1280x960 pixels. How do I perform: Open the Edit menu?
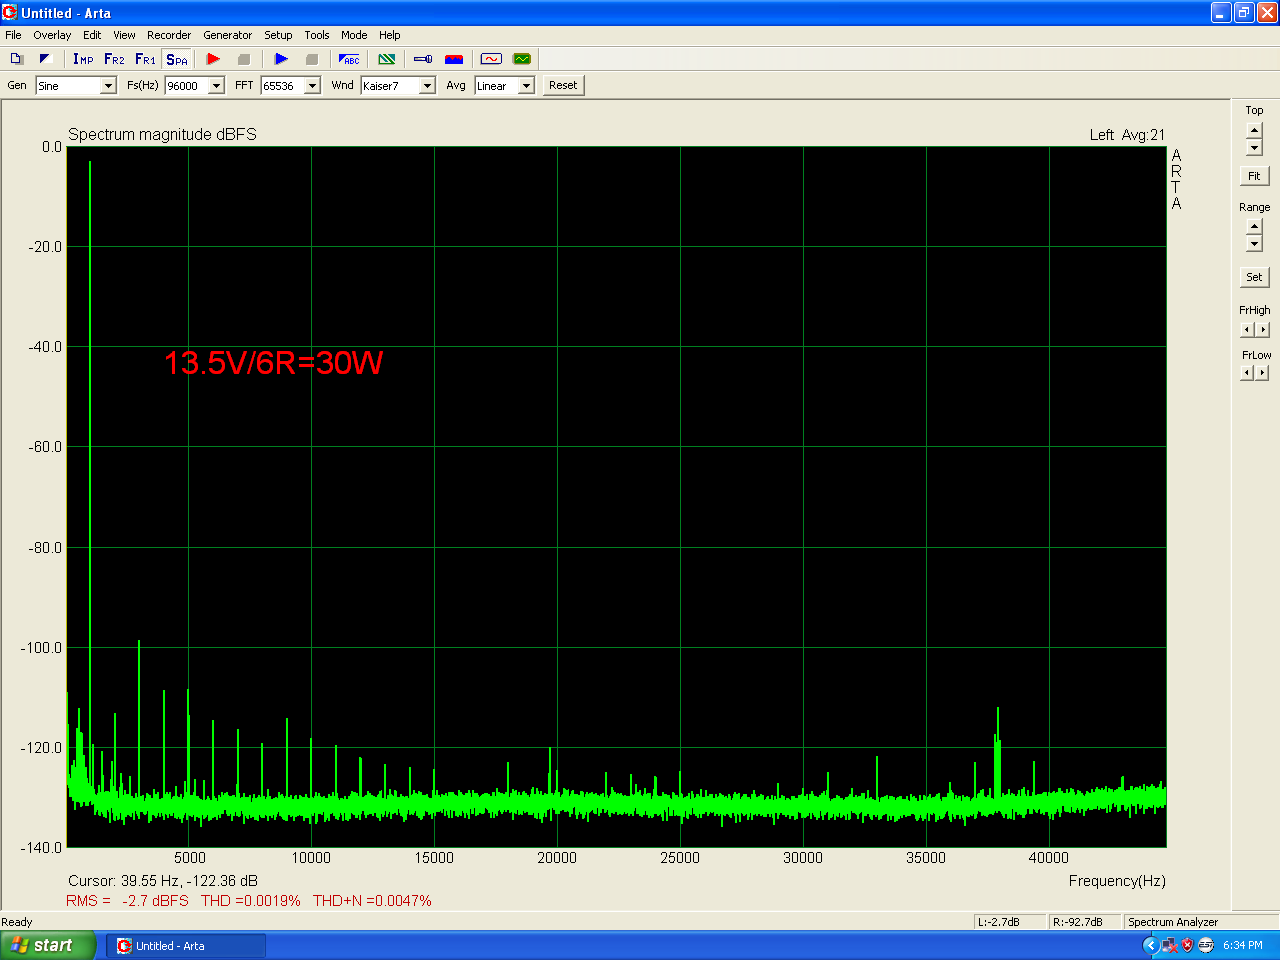[92, 35]
